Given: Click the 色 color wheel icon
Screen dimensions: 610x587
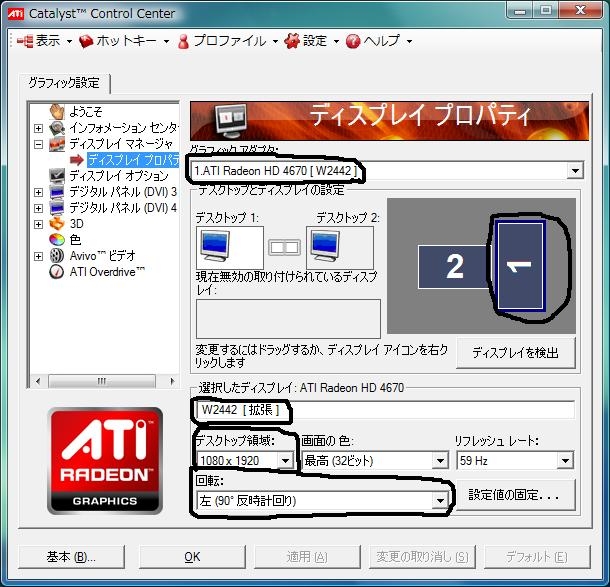Looking at the screenshot, I should click(x=57, y=240).
